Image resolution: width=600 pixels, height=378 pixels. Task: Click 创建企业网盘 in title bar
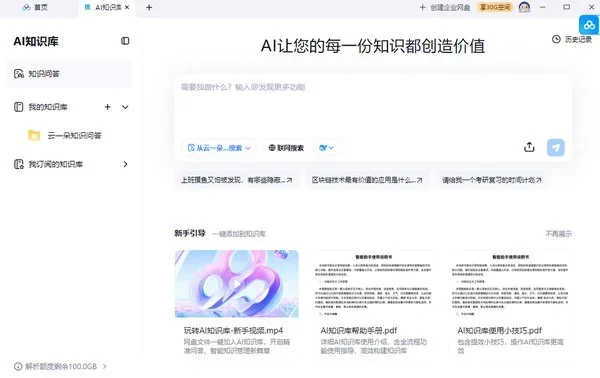[x=445, y=7]
